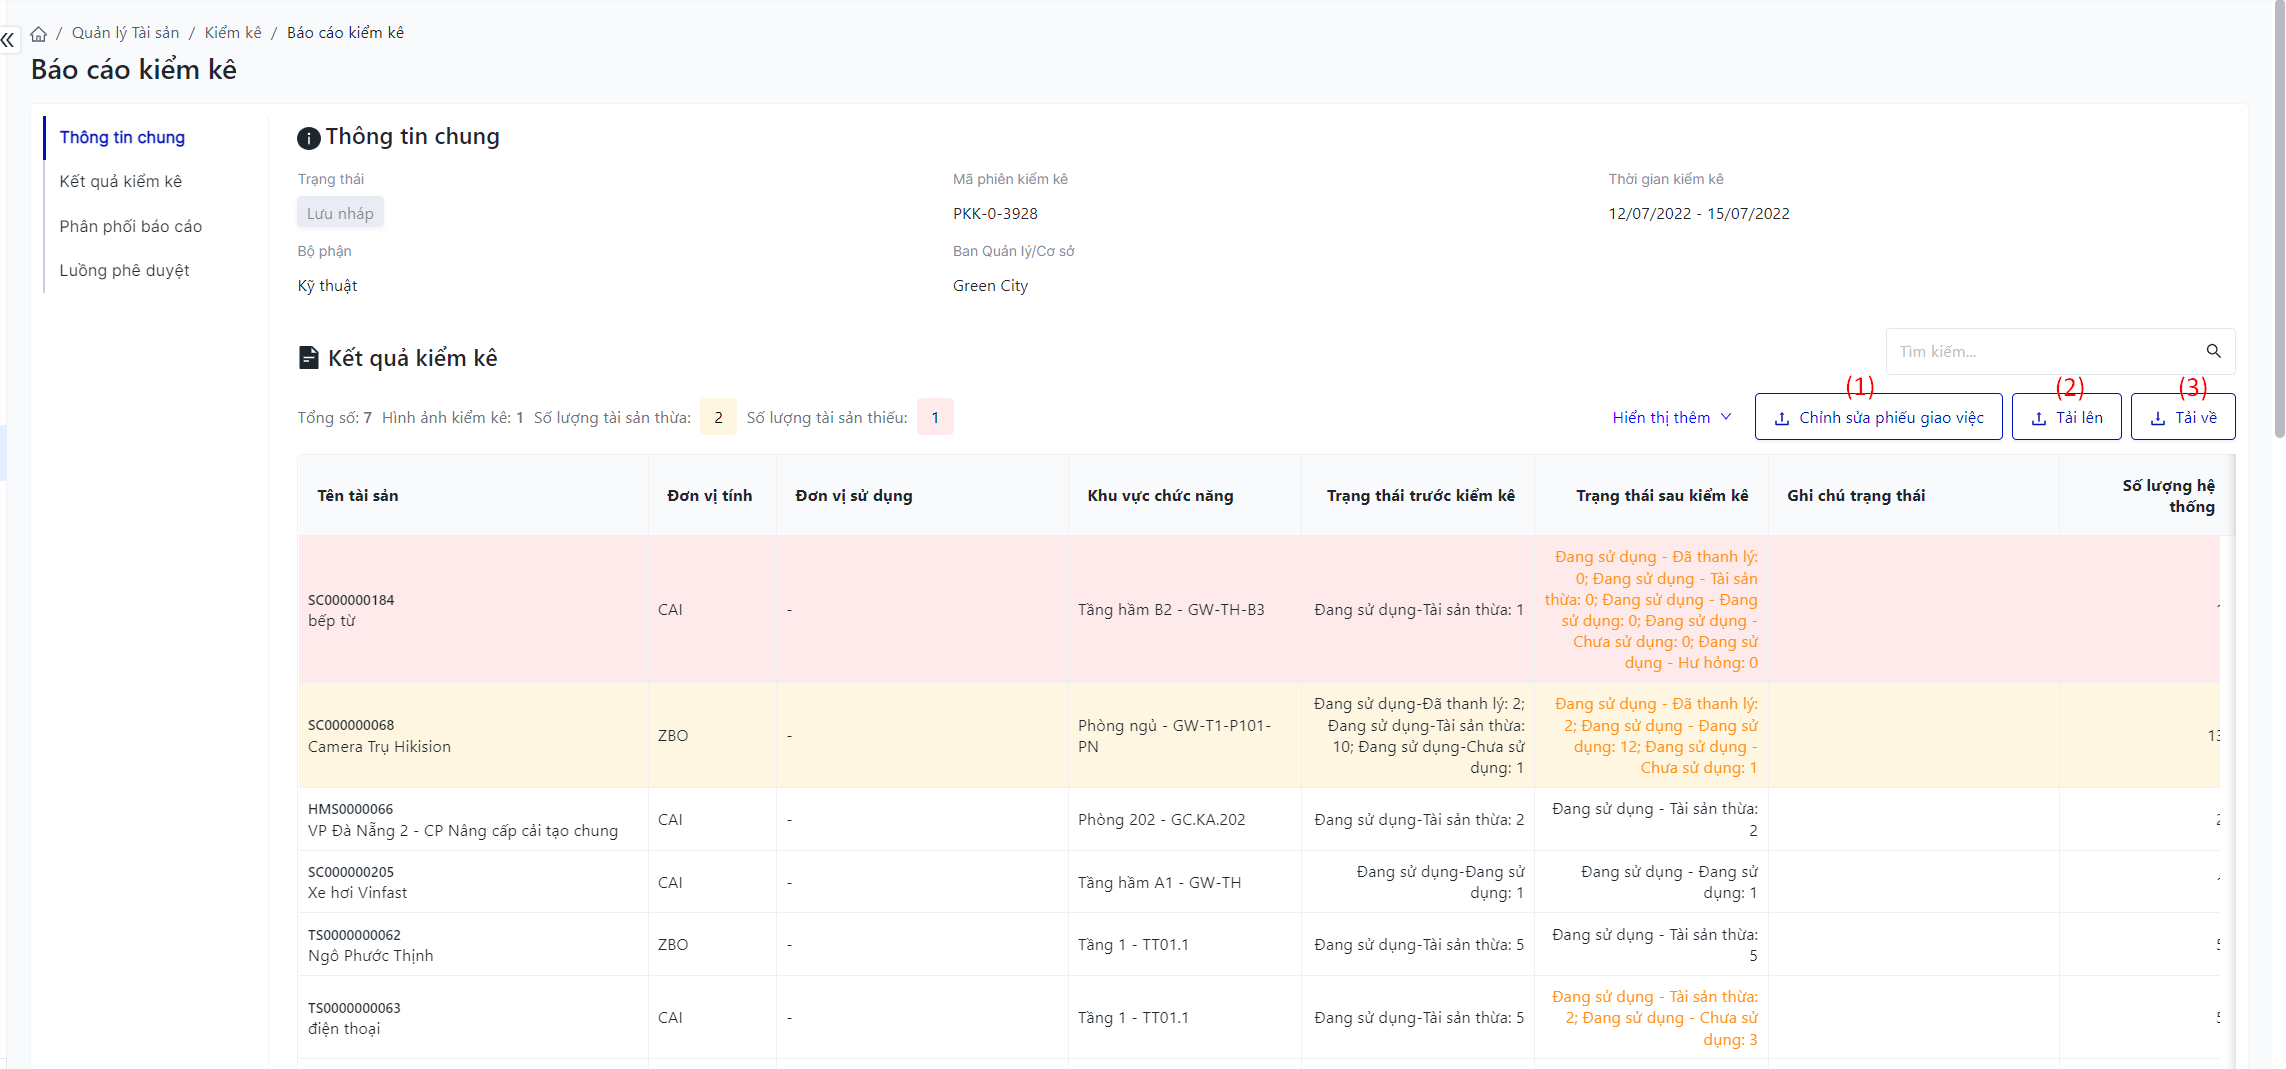Open the Kết quả kiểm kê tab

(120, 181)
